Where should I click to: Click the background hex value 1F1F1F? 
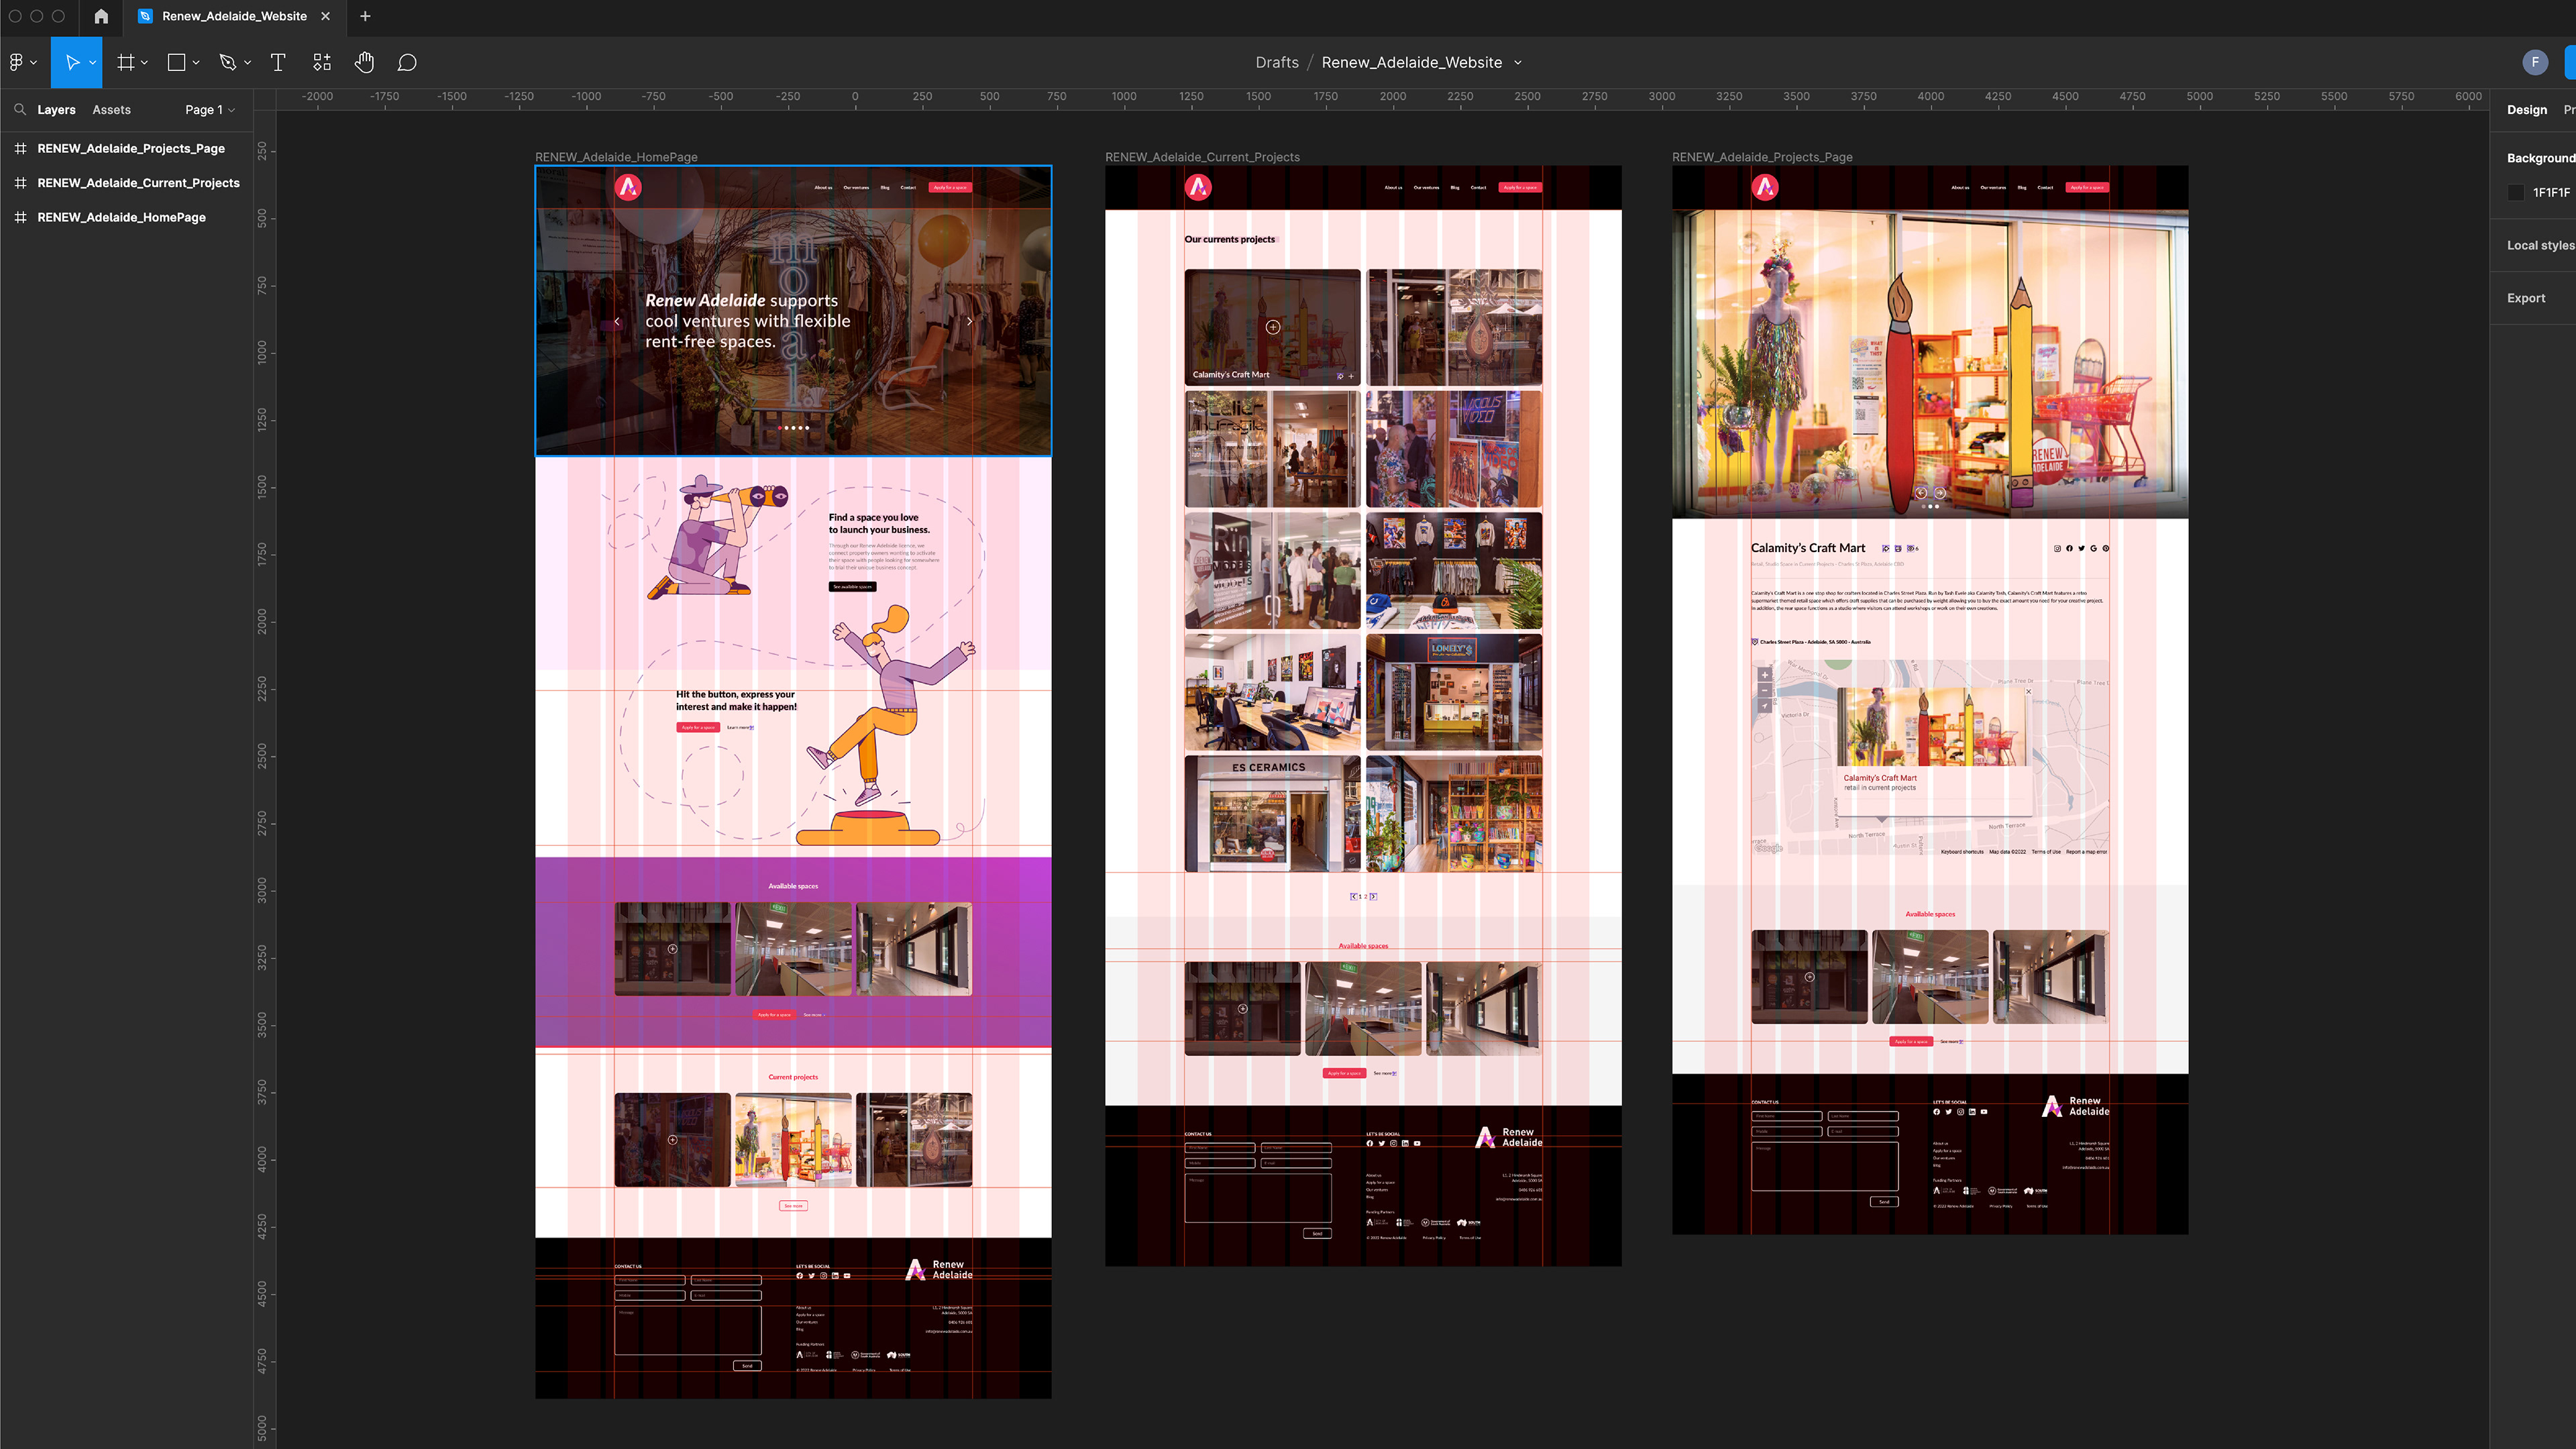tap(2551, 192)
